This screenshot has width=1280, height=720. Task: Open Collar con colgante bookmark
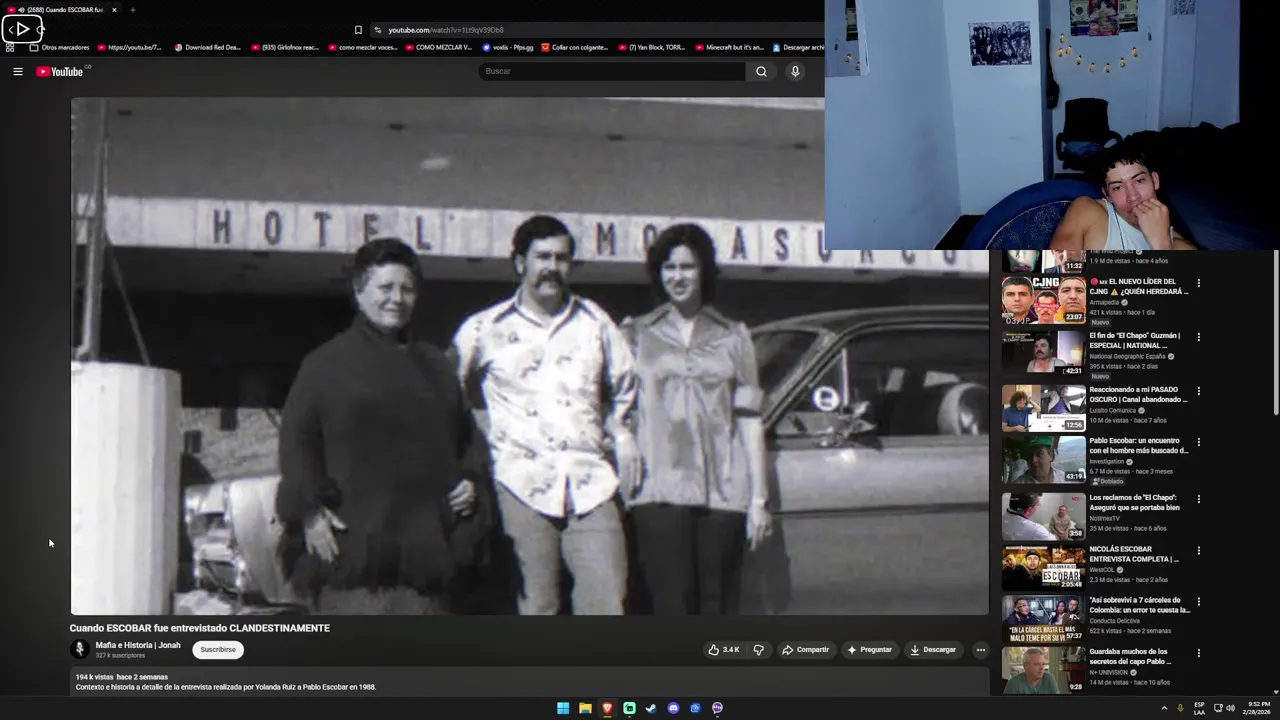coord(575,47)
